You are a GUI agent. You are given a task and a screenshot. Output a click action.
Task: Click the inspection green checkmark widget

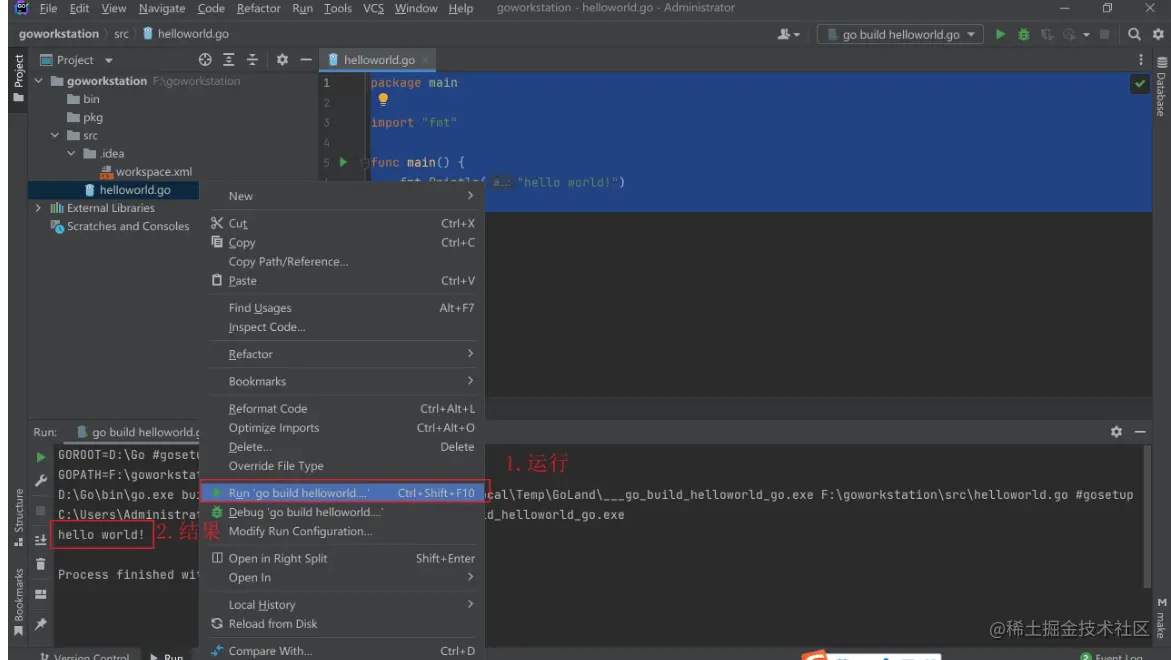(1140, 84)
